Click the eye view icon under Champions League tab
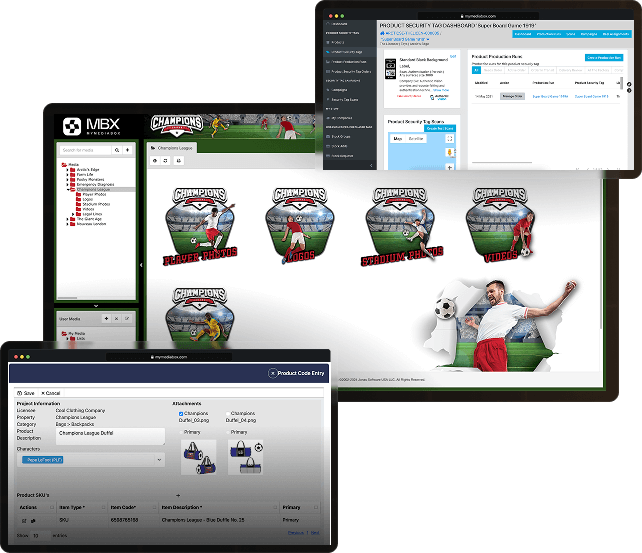The image size is (642, 553). tap(155, 161)
